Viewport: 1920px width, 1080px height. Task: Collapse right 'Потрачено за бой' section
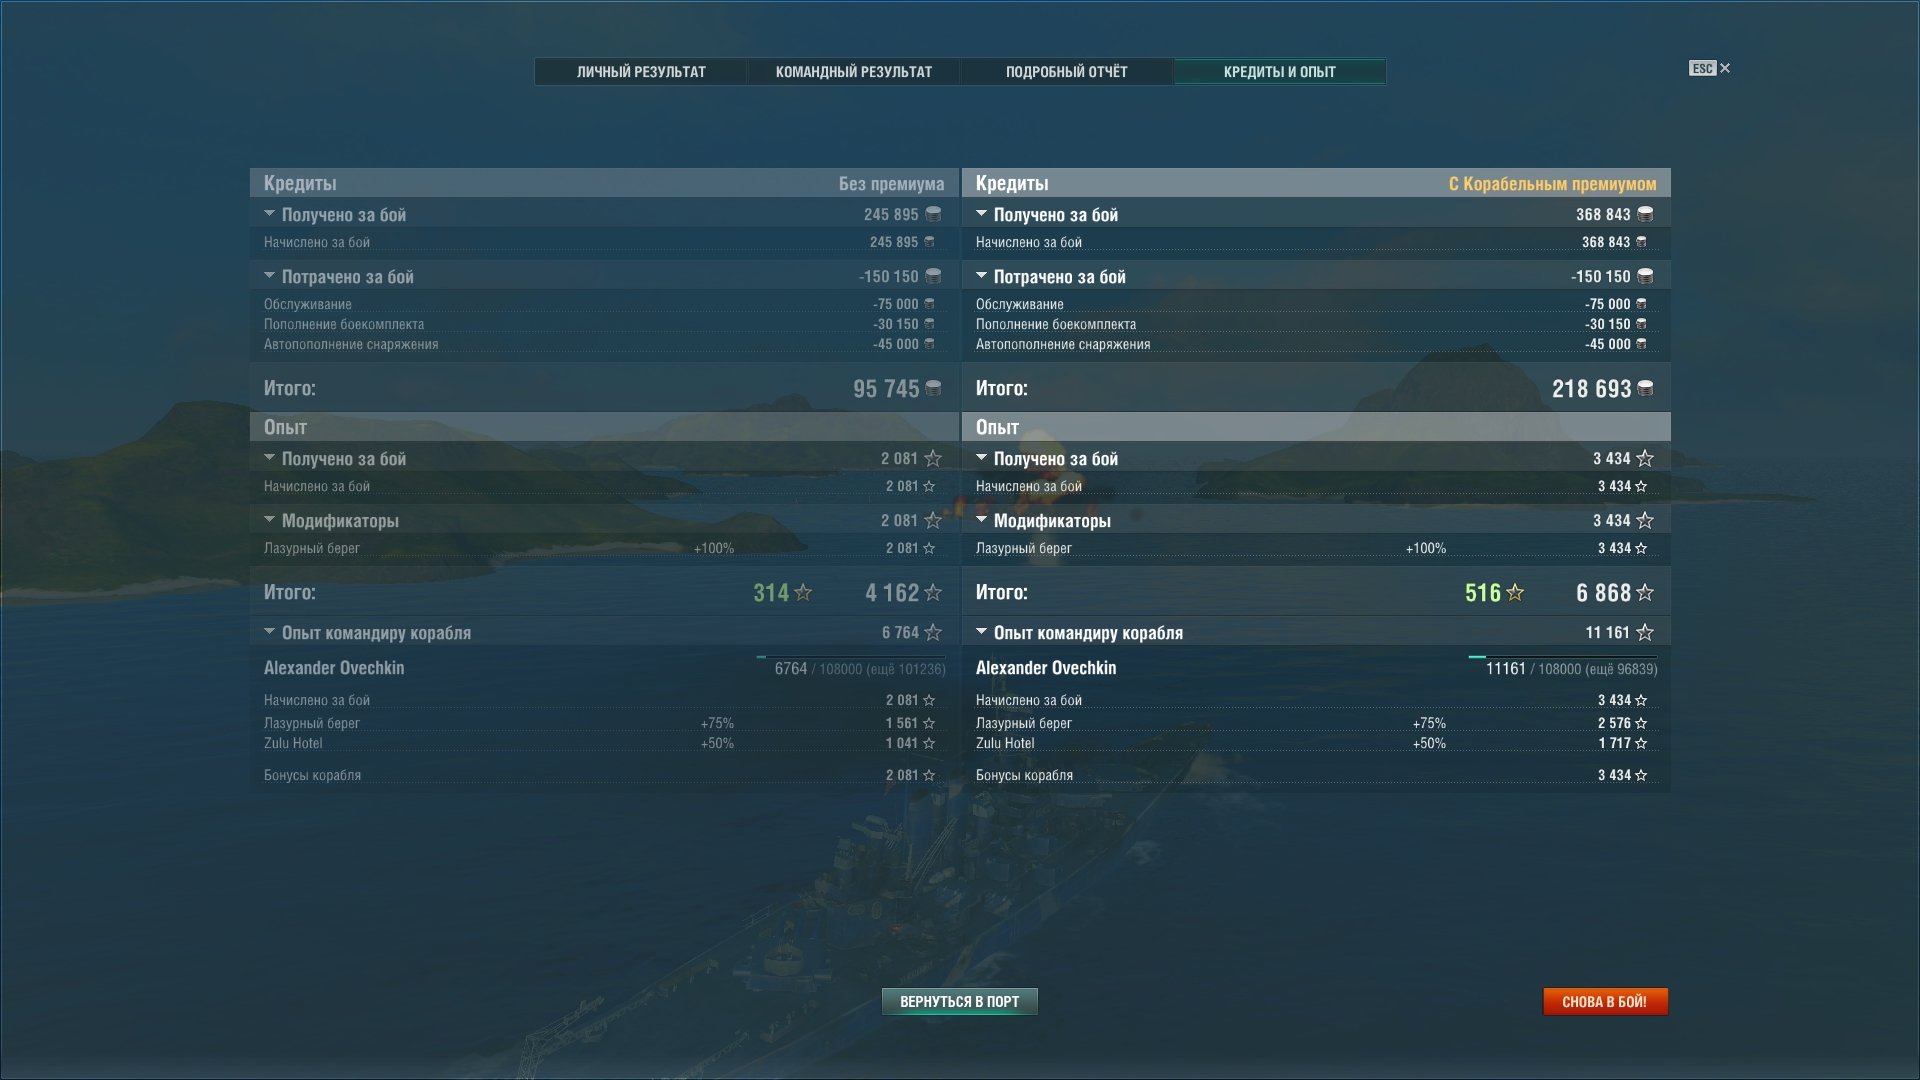tap(981, 275)
